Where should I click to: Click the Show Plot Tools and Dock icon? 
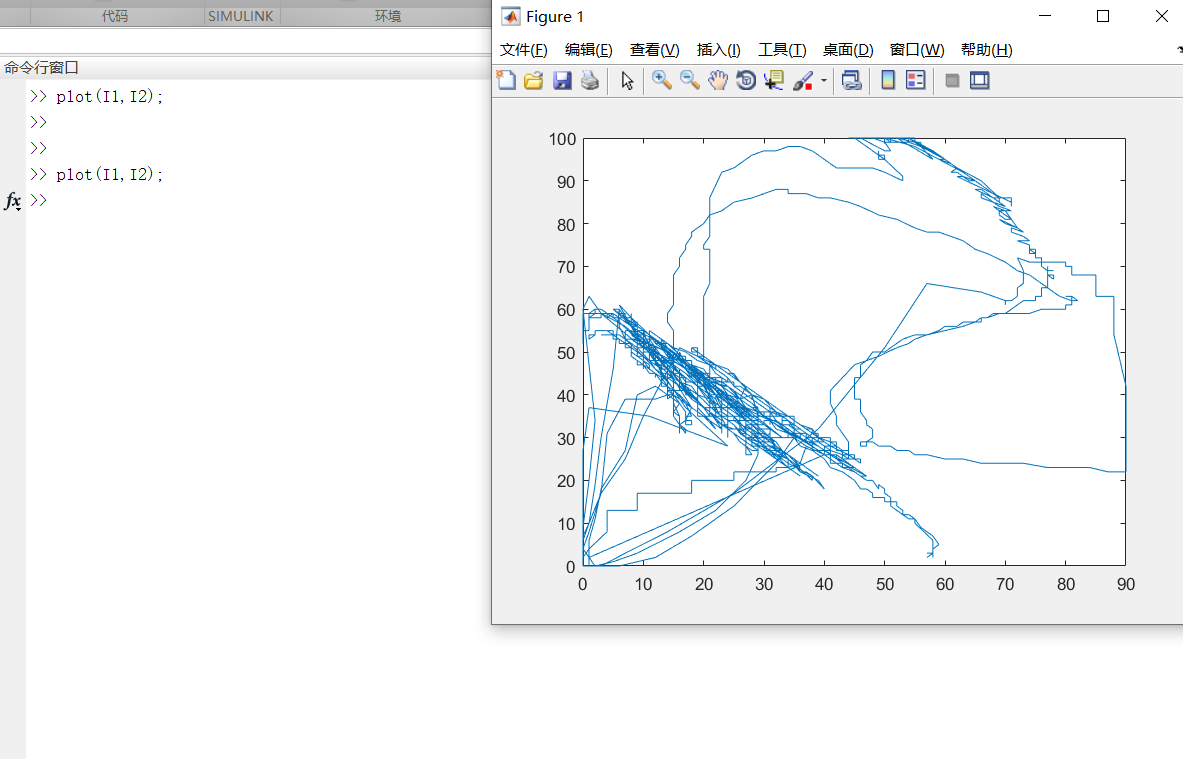point(979,80)
